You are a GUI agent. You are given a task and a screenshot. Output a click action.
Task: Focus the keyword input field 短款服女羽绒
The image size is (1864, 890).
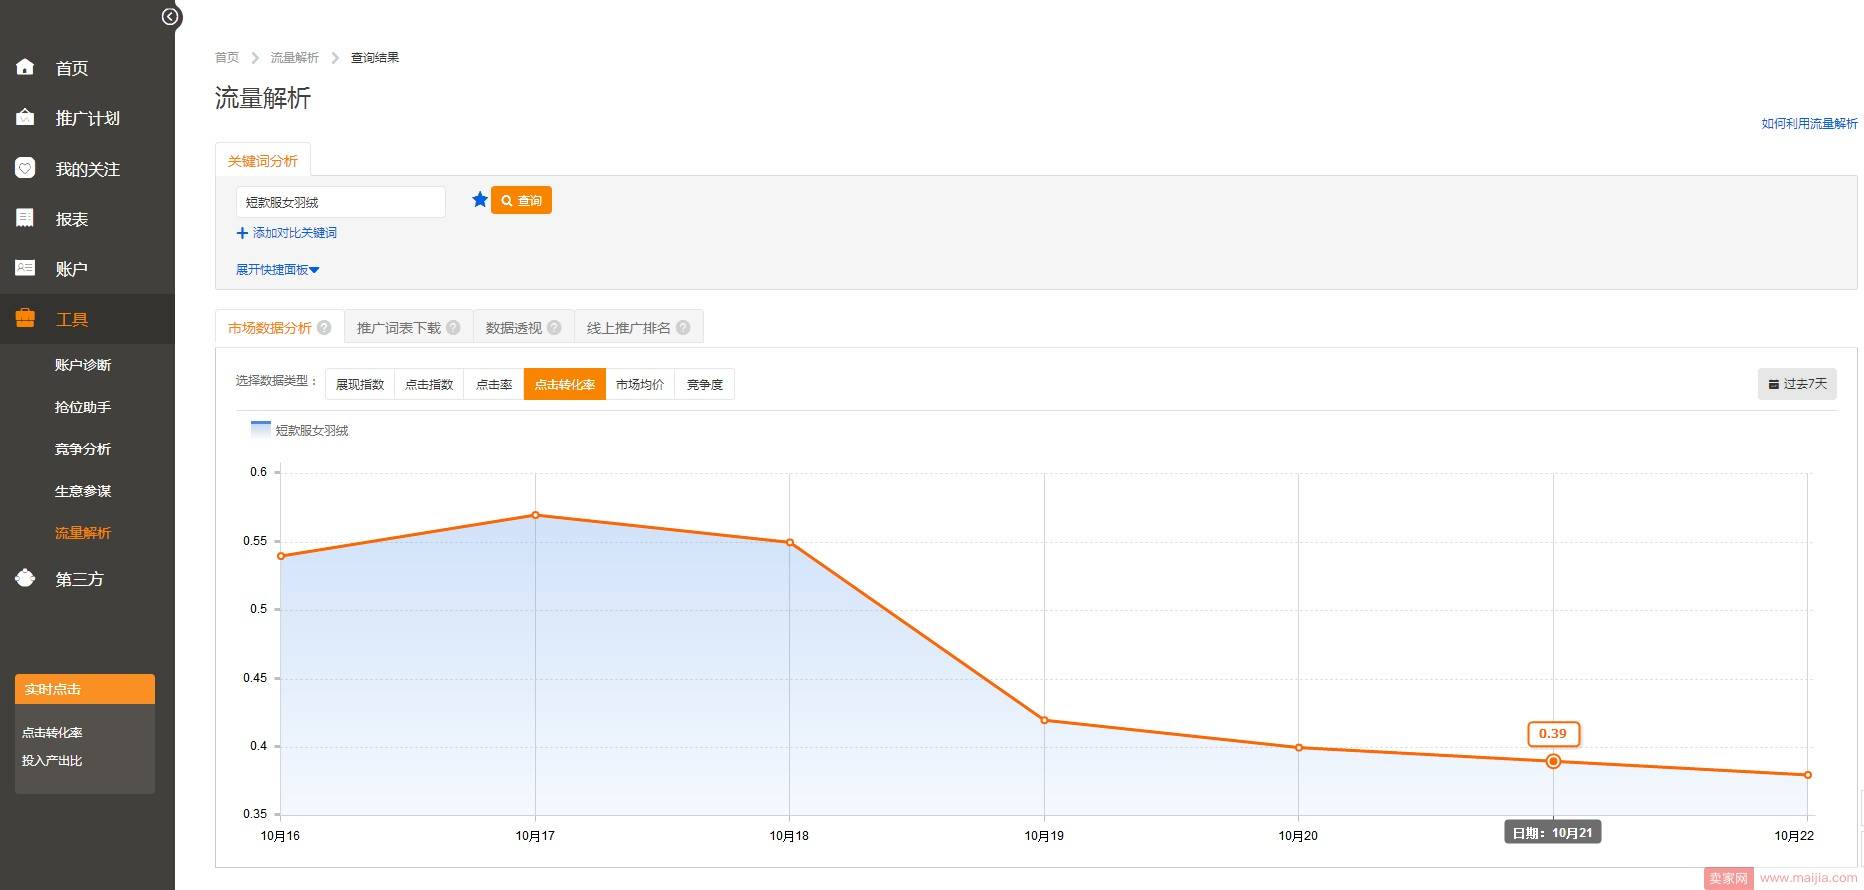click(341, 202)
